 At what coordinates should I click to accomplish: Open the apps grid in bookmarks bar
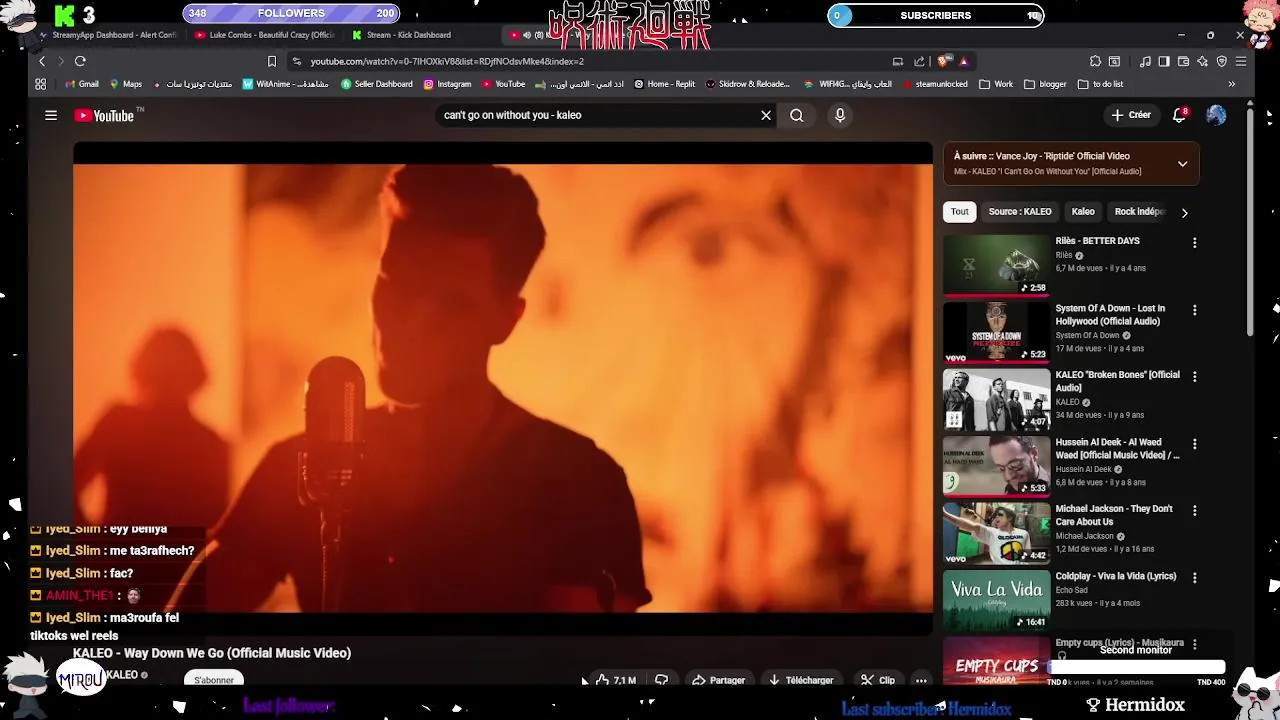click(x=41, y=84)
